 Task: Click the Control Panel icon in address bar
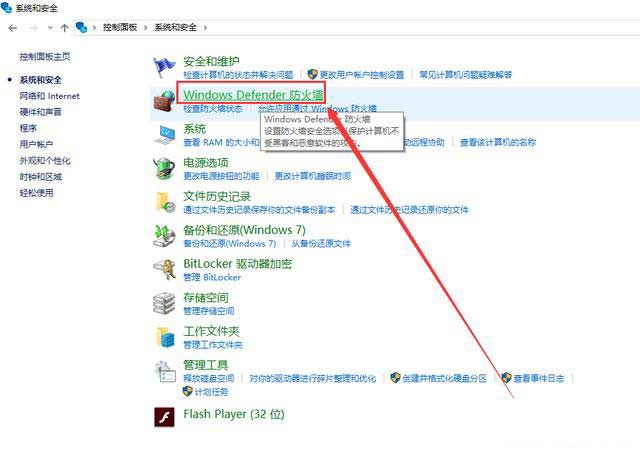click(82, 27)
